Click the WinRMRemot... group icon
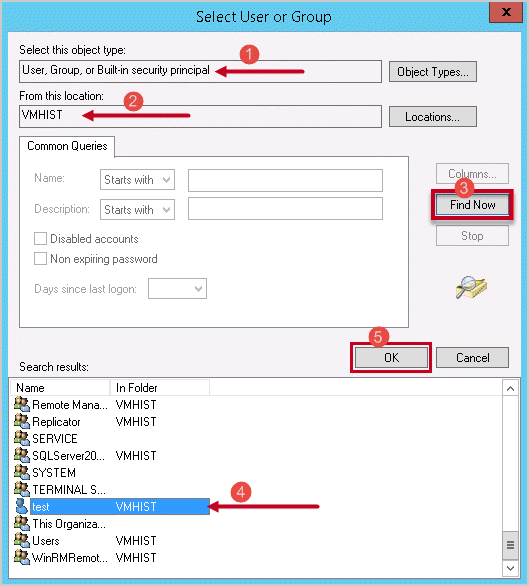 pos(22,557)
